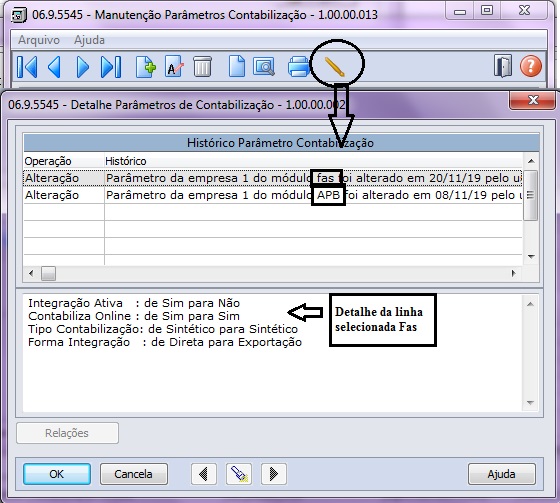Go to first record in toolbar
This screenshot has height=503, width=560.
(27, 67)
